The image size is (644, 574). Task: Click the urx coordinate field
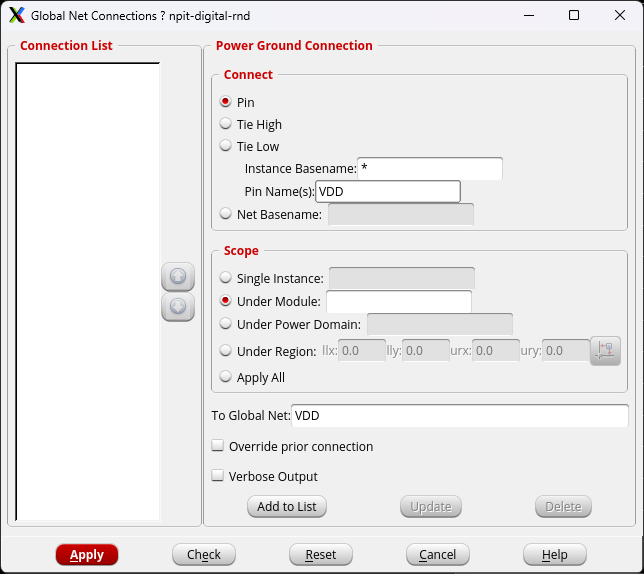(496, 351)
